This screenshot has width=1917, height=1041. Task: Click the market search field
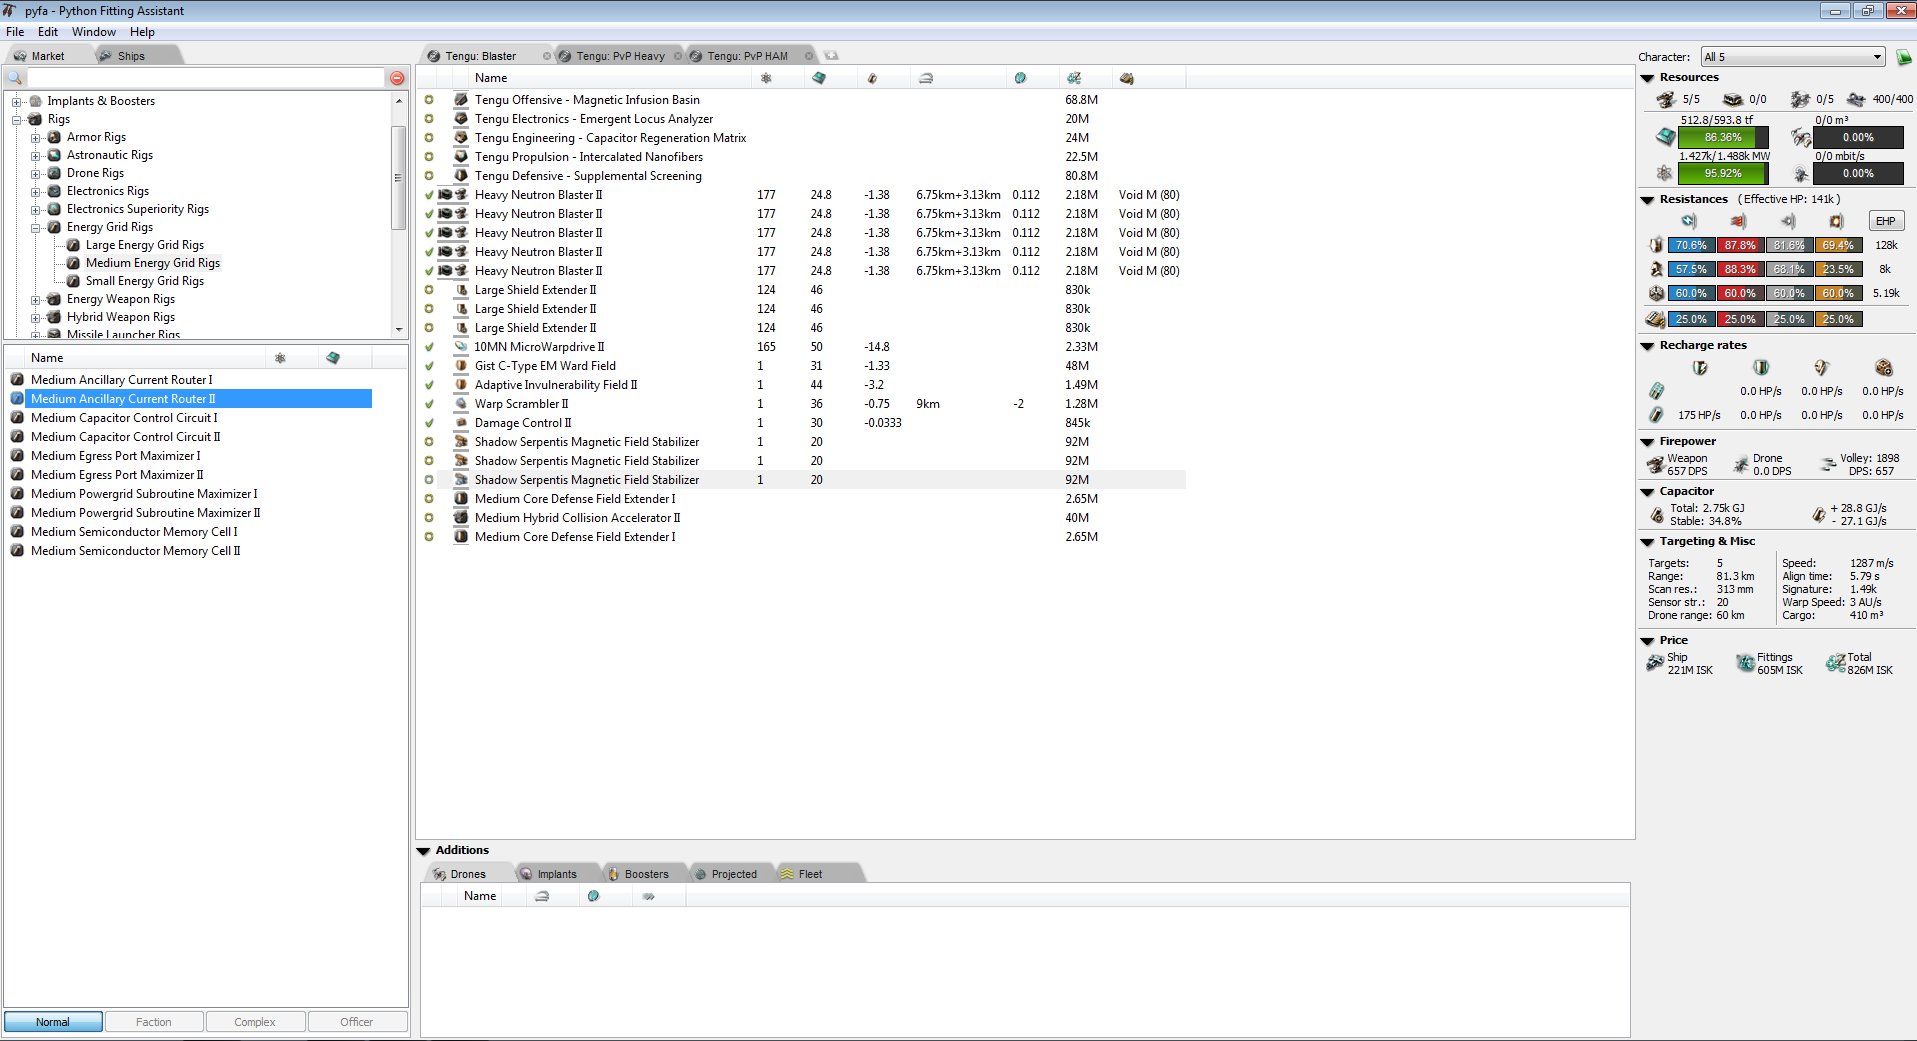click(204, 78)
